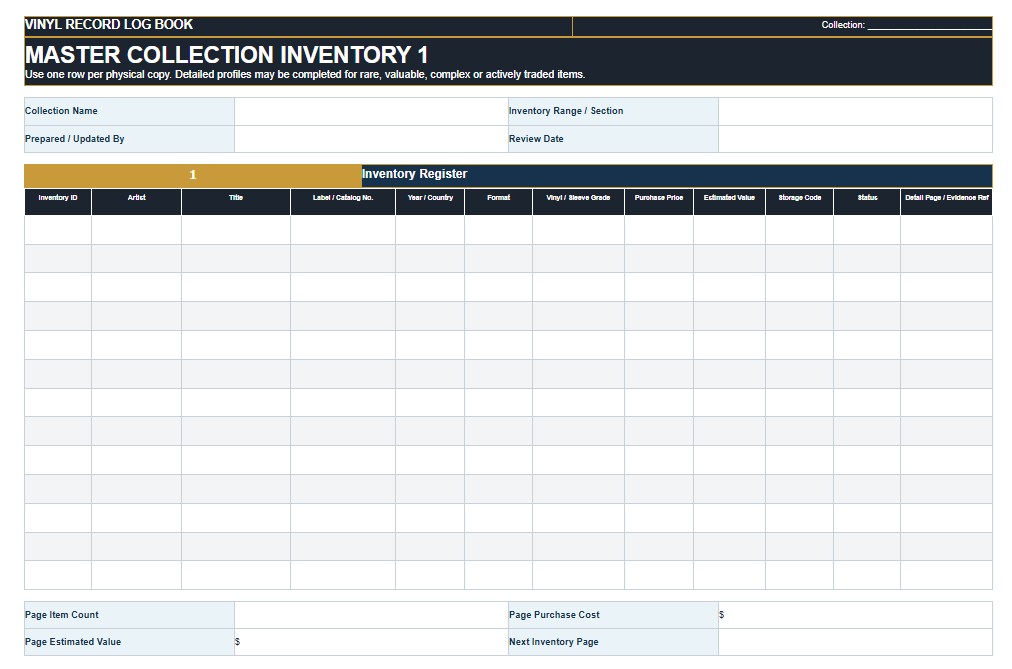Click the Inventory Range / Section value cell
The width and height of the screenshot is (1012, 669).
click(x=855, y=111)
